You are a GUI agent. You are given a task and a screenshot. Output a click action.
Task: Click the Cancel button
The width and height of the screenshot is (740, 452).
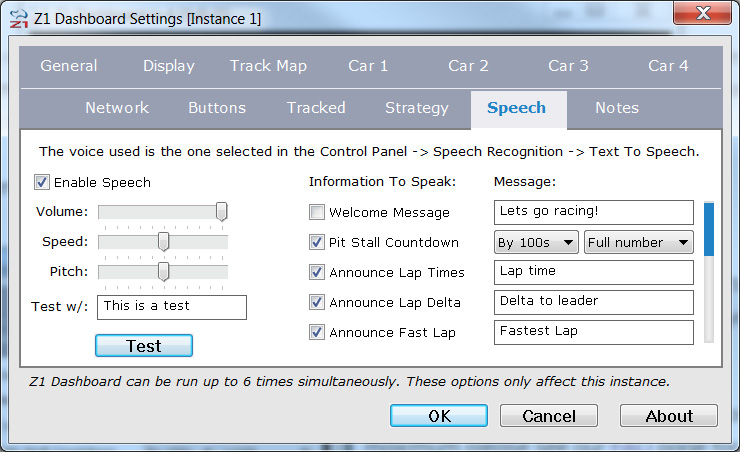[549, 416]
